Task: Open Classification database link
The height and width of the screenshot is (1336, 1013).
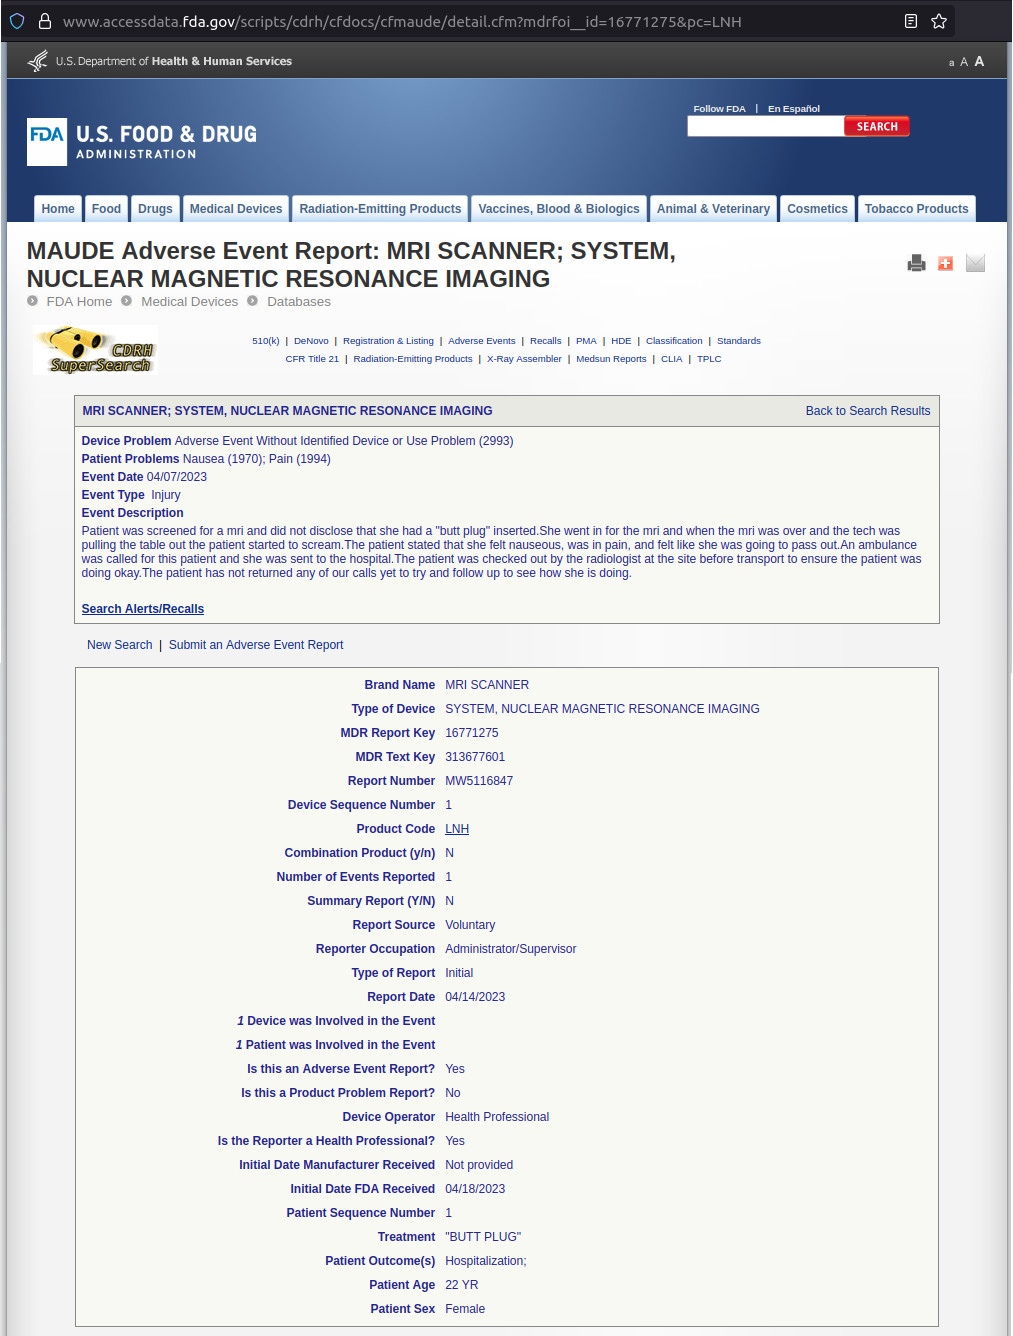Action: 674,341
